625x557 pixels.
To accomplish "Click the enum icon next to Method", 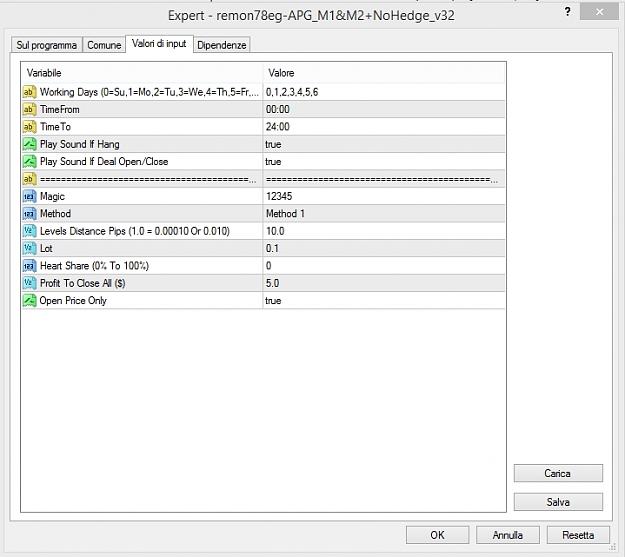I will tap(29, 214).
